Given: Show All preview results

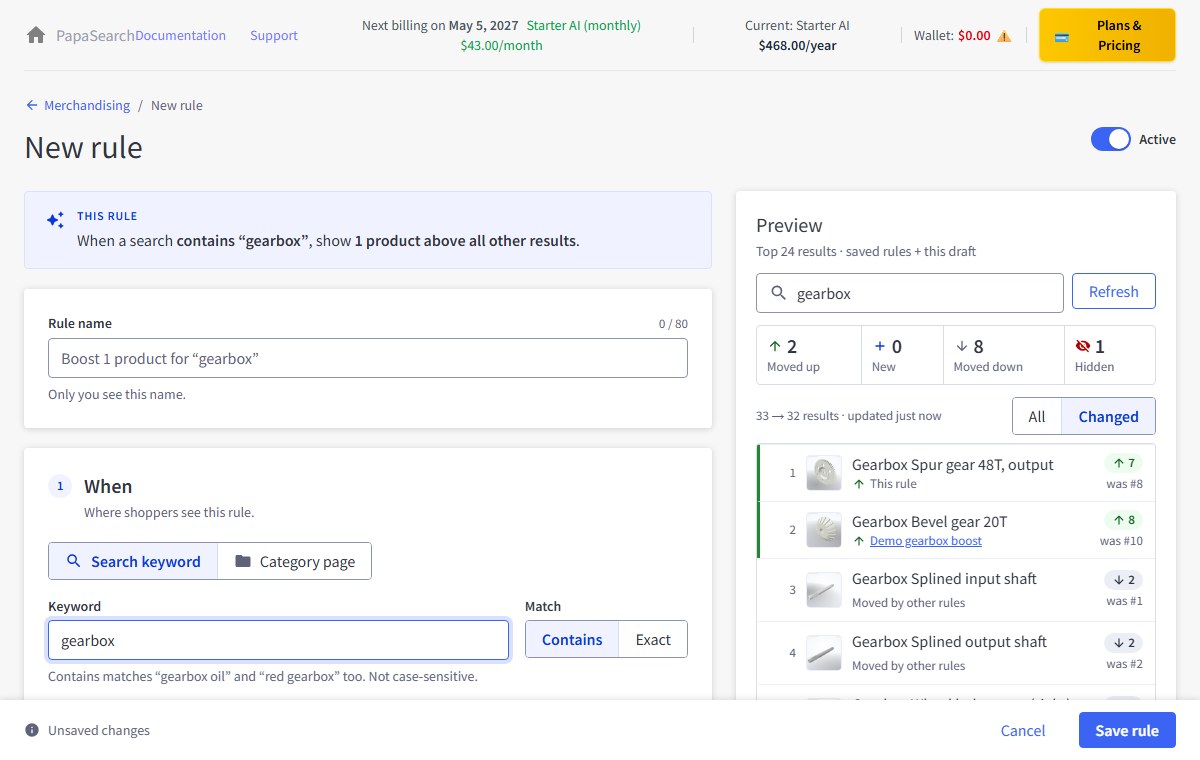Looking at the screenshot, I should pos(1037,416).
